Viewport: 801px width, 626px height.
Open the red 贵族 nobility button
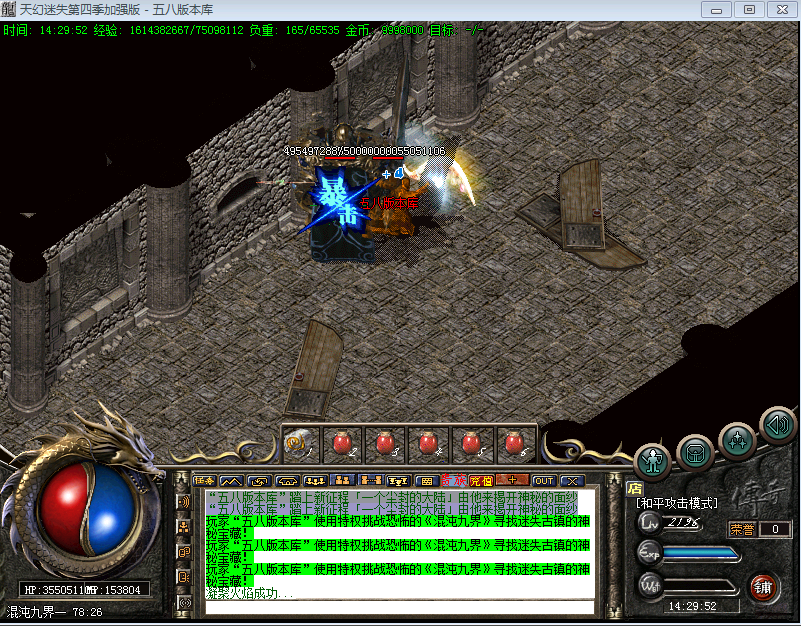point(454,481)
